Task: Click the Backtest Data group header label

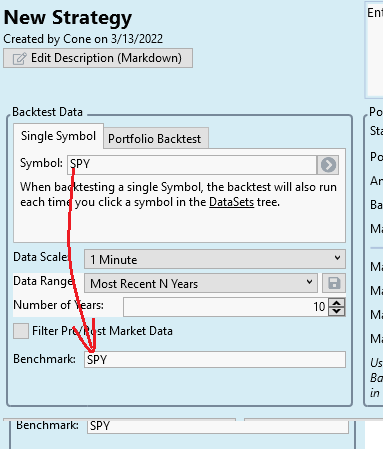Action: click(x=47, y=112)
